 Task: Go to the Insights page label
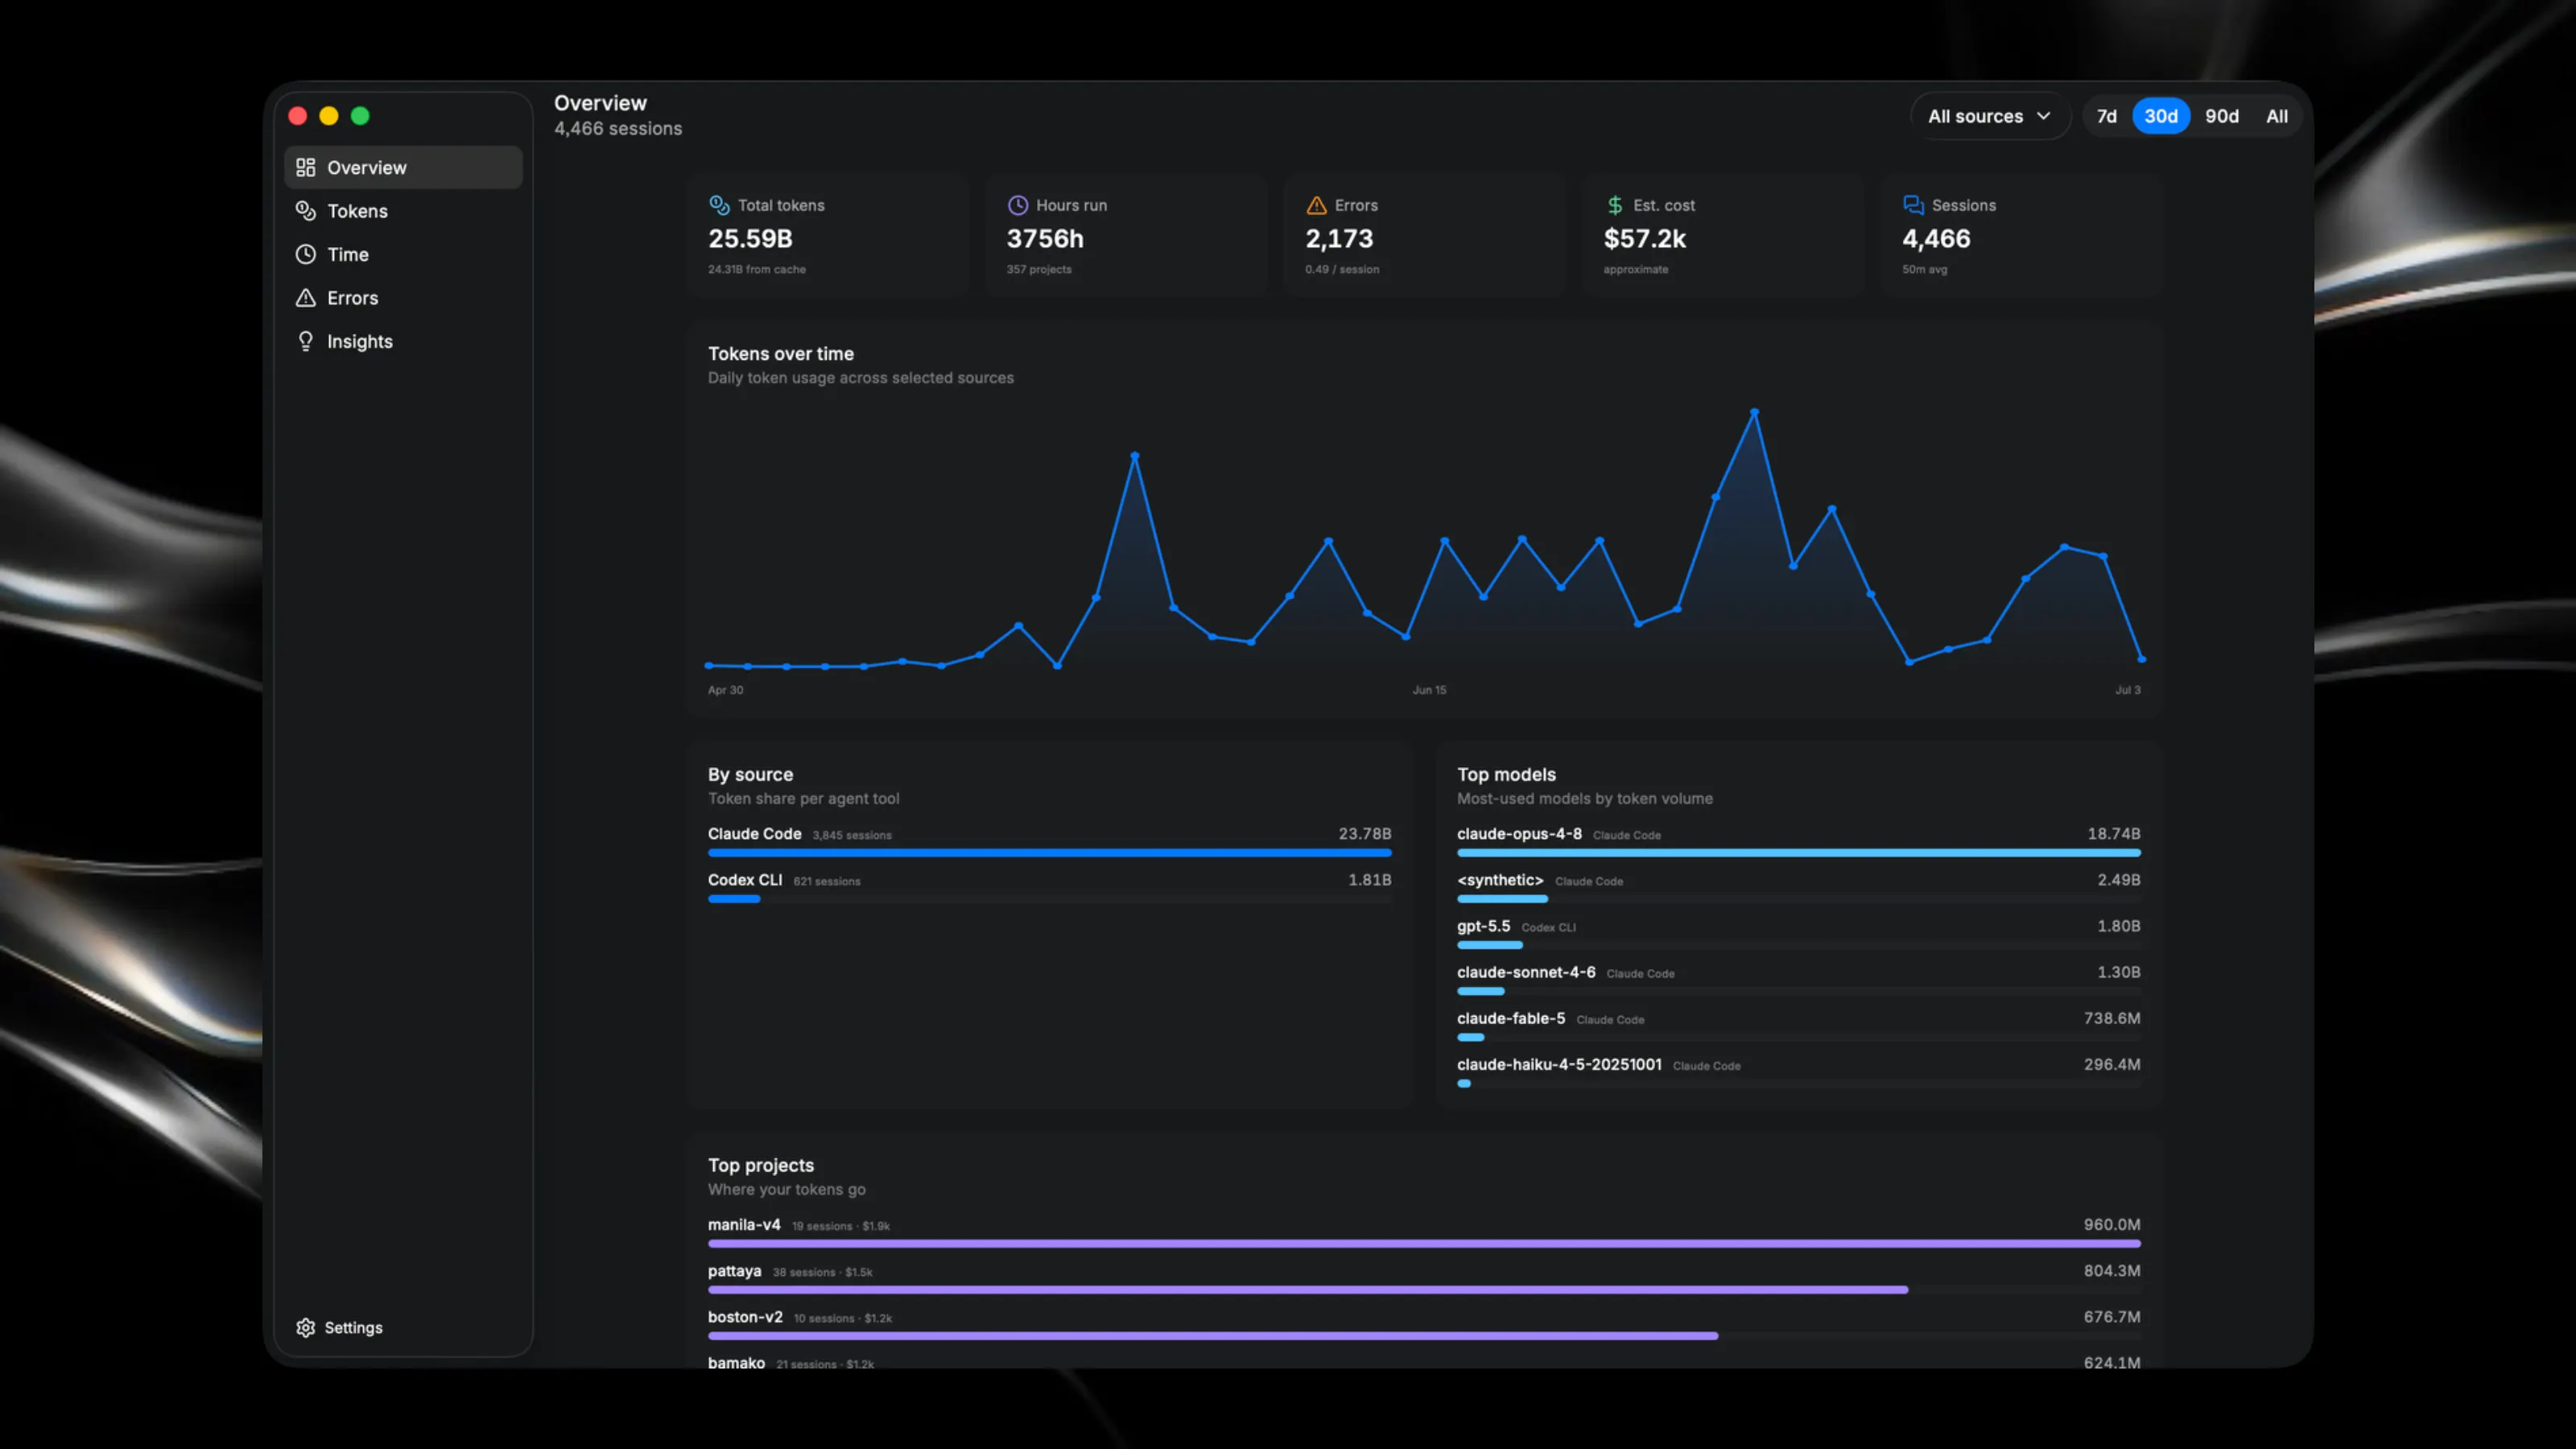coord(359,342)
